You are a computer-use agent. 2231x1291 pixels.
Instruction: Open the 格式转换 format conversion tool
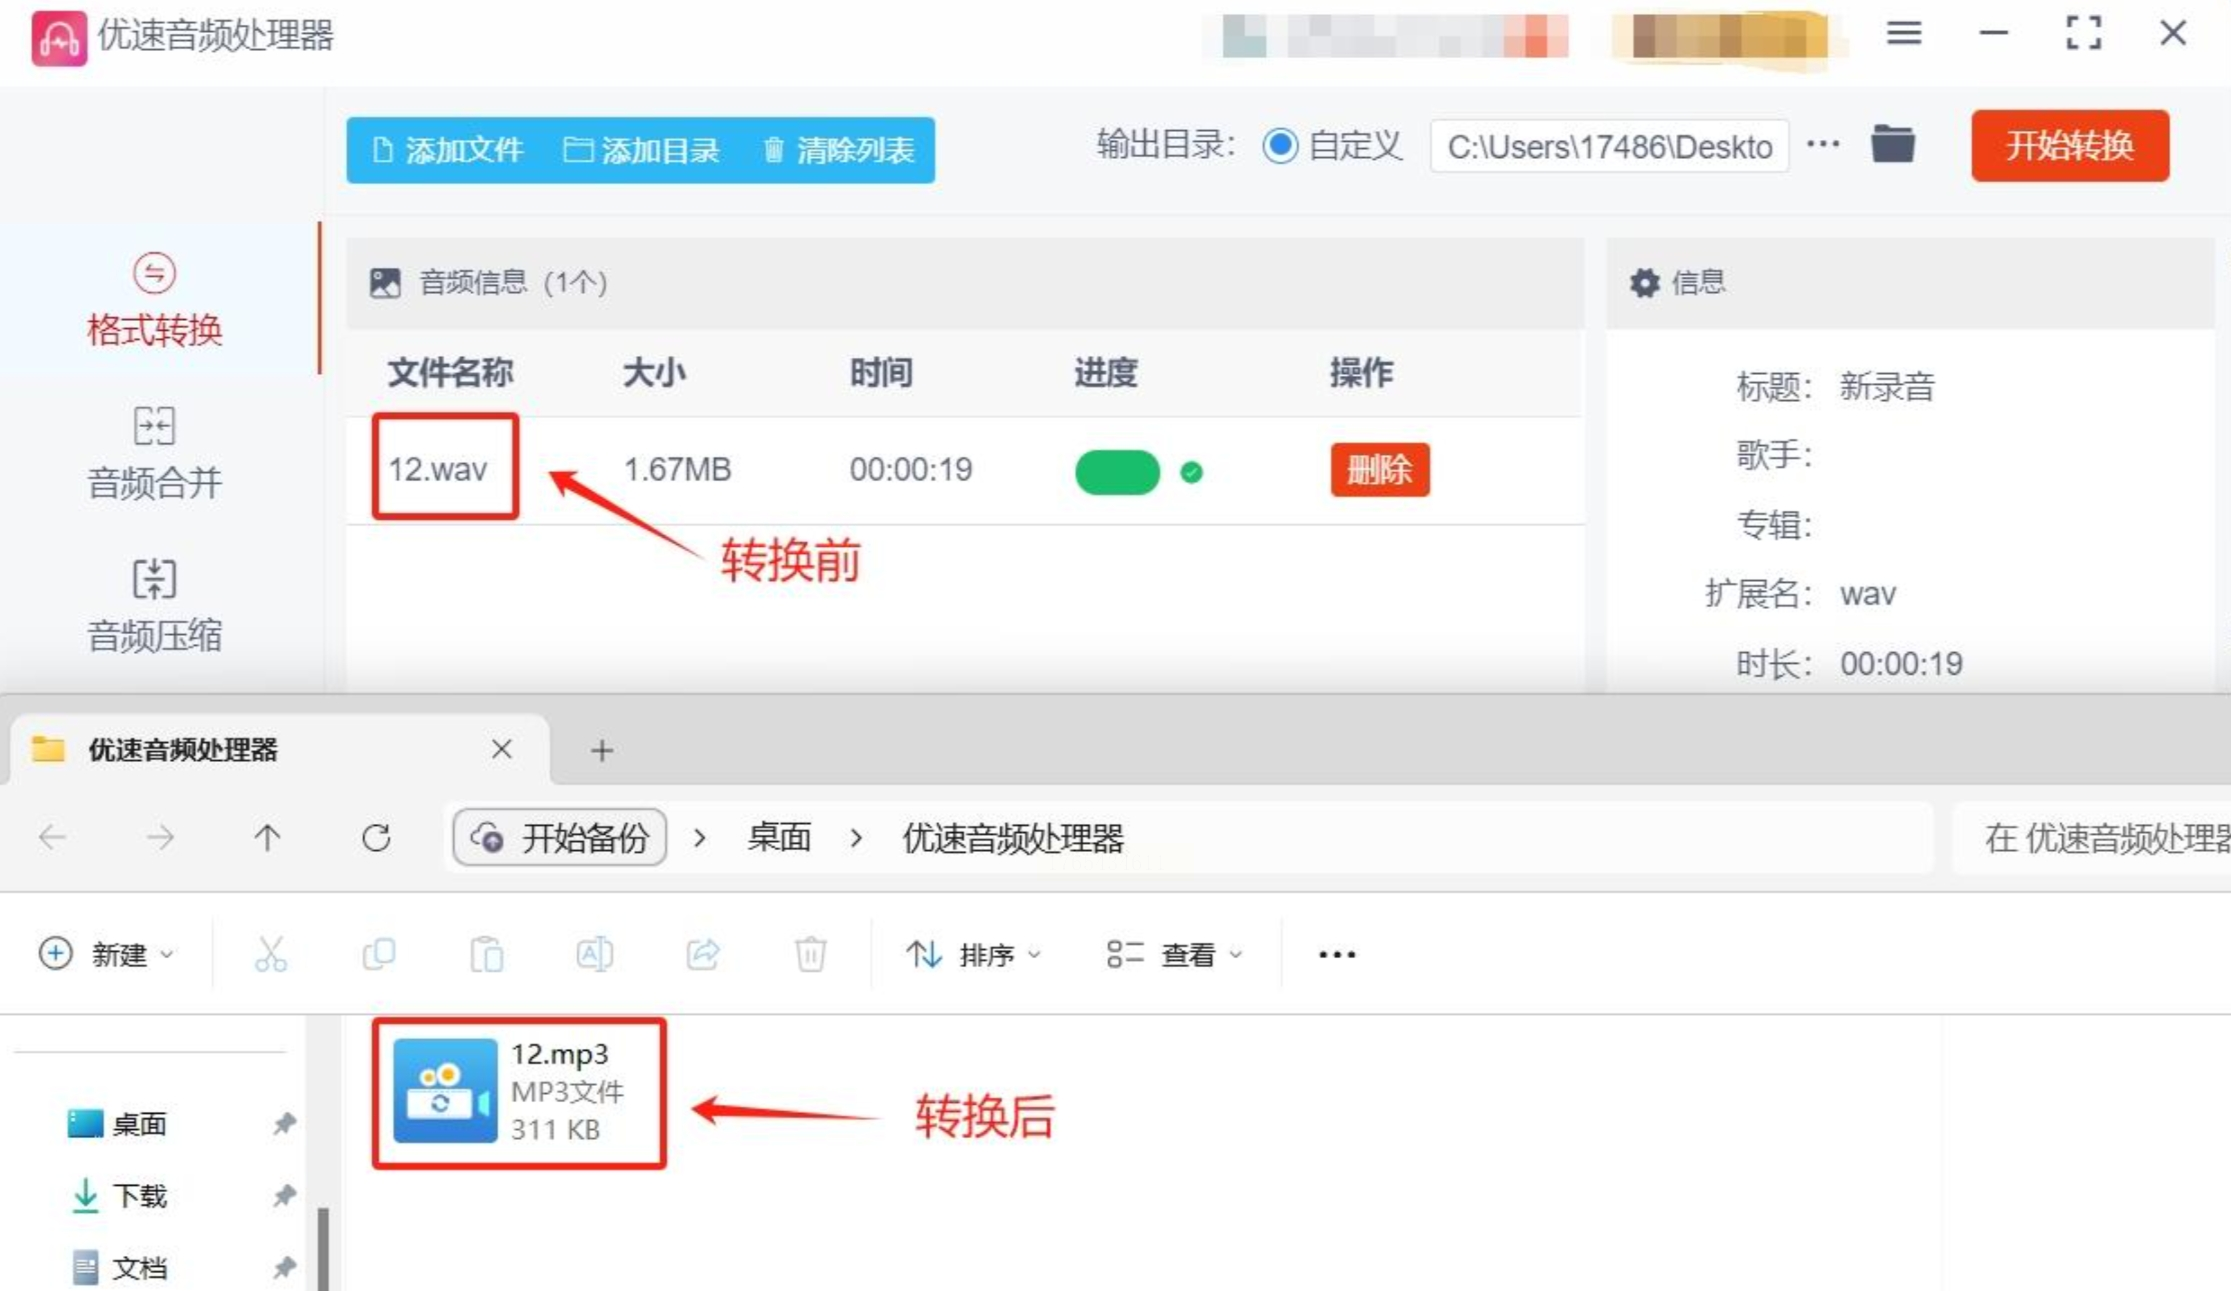(x=154, y=300)
